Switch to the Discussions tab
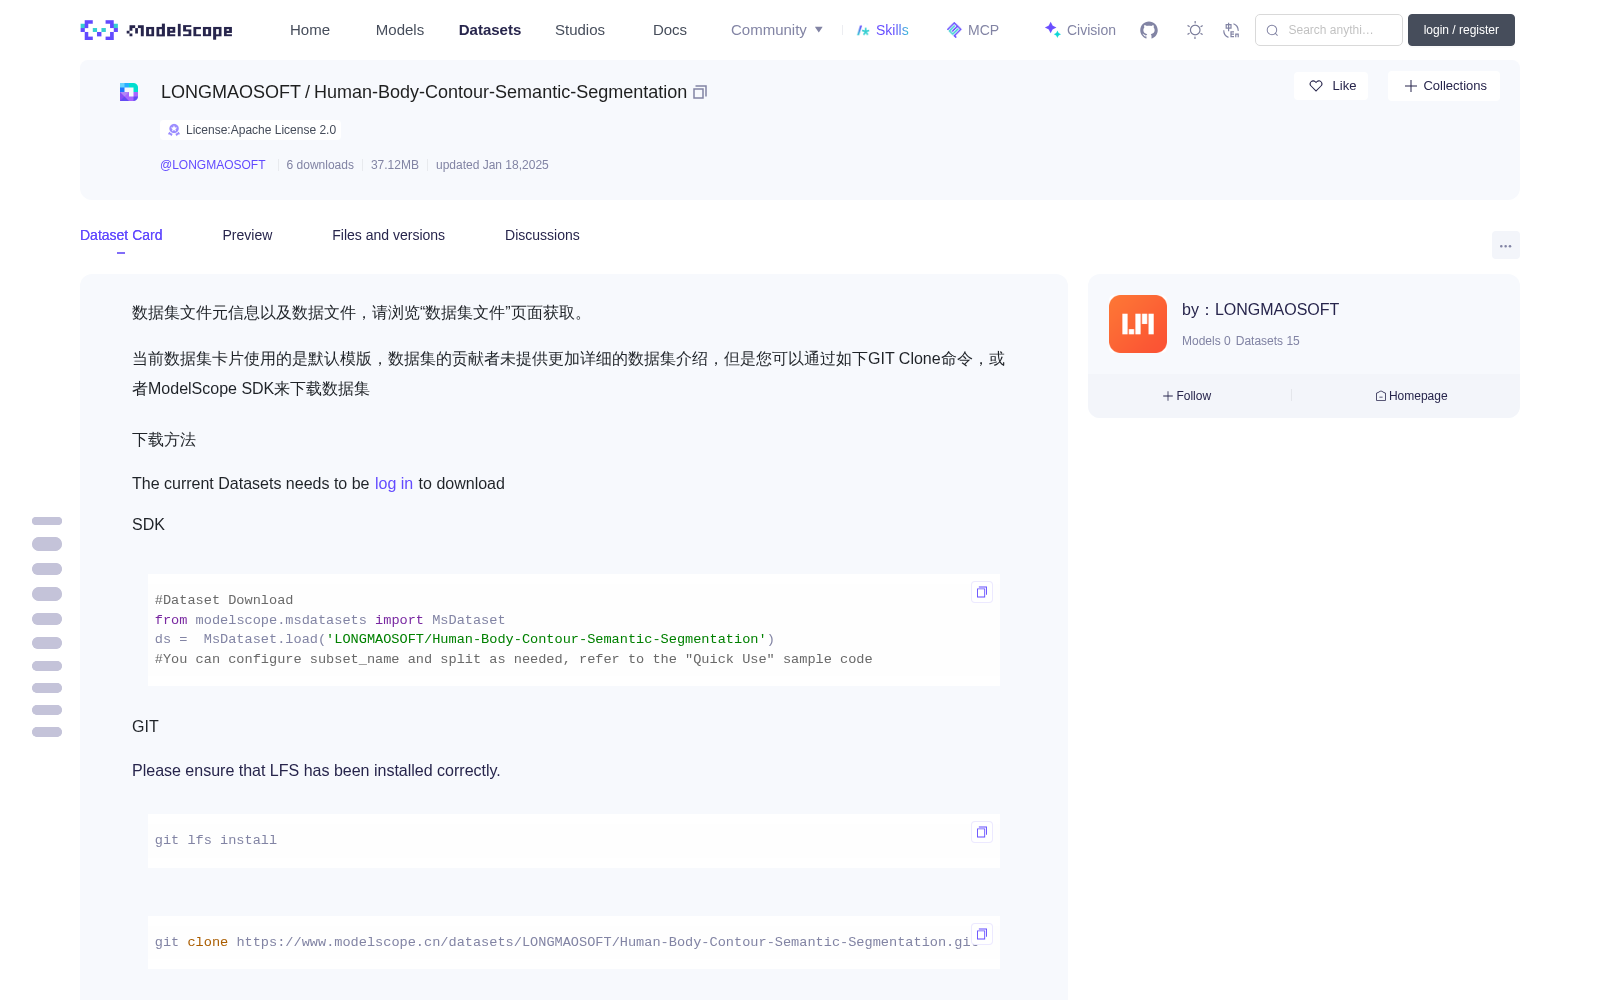The height and width of the screenshot is (1000, 1600). tap(542, 235)
